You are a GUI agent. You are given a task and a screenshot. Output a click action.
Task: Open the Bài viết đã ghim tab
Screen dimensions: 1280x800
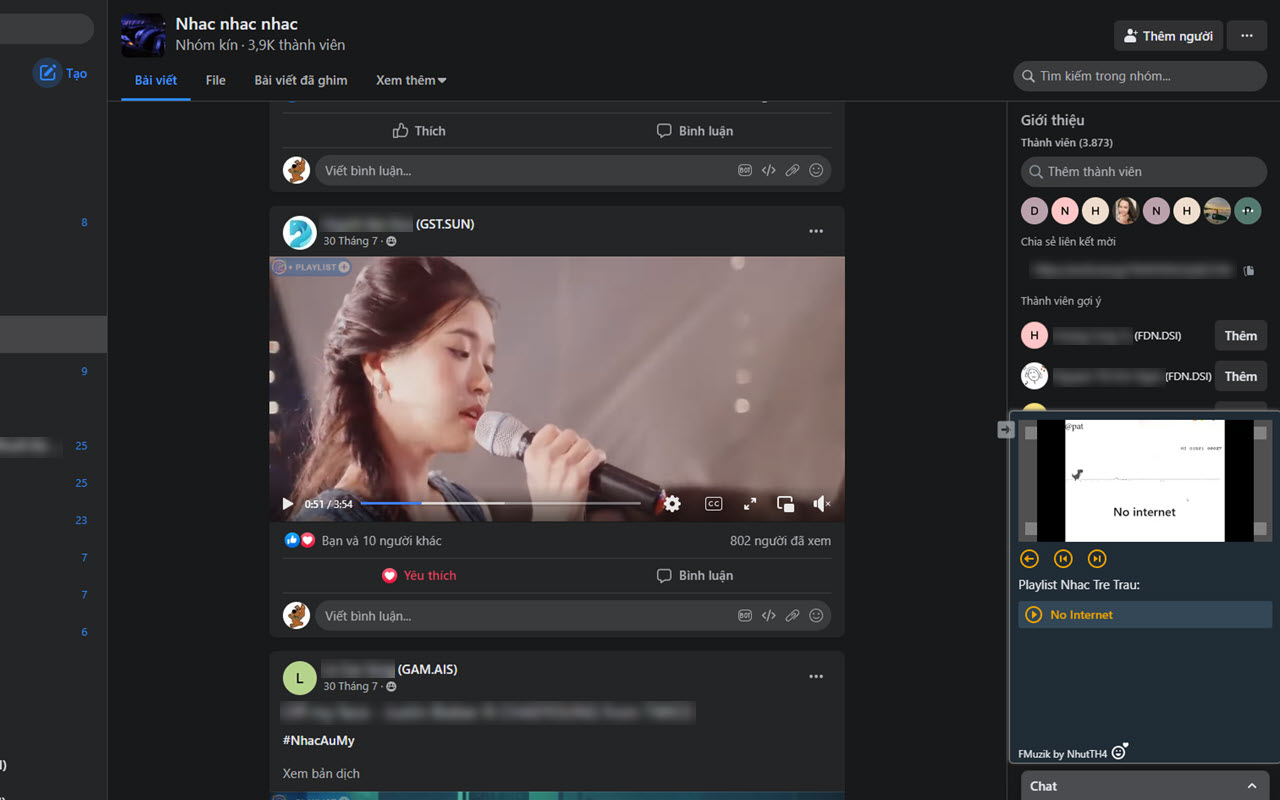click(301, 80)
